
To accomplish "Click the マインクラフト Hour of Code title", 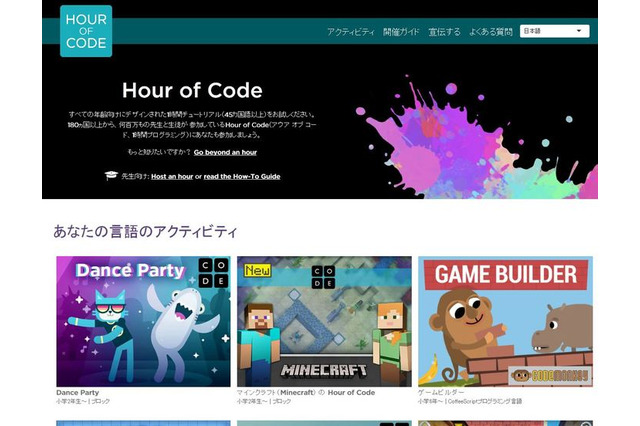I will coord(306,393).
